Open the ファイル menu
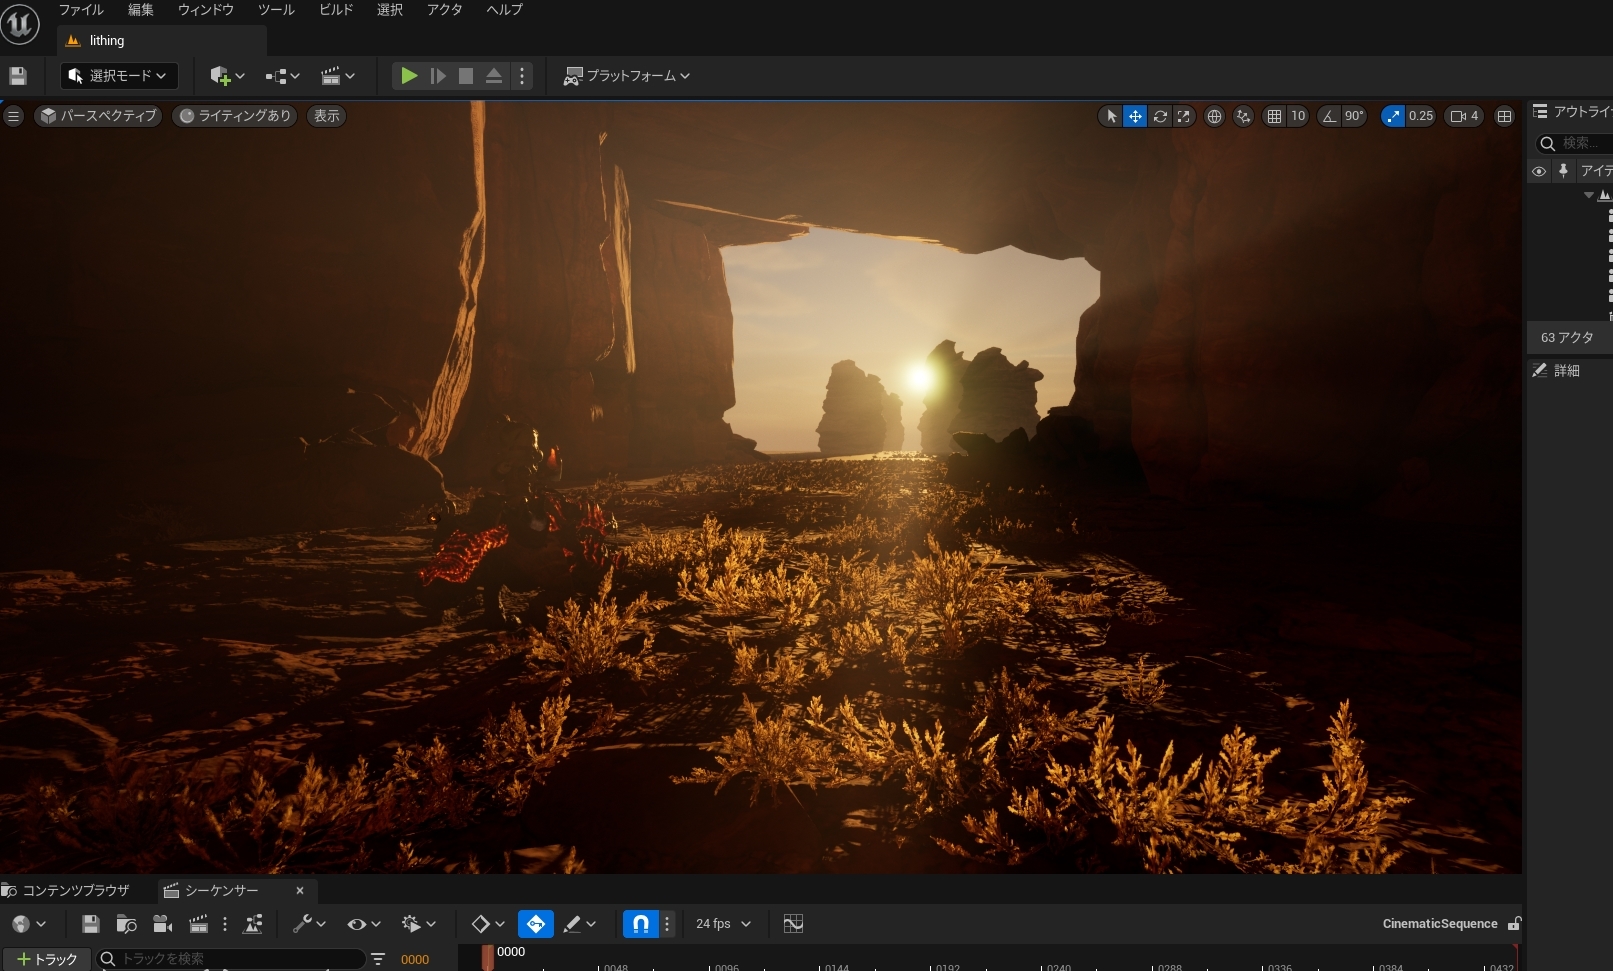The height and width of the screenshot is (971, 1613). [x=81, y=10]
